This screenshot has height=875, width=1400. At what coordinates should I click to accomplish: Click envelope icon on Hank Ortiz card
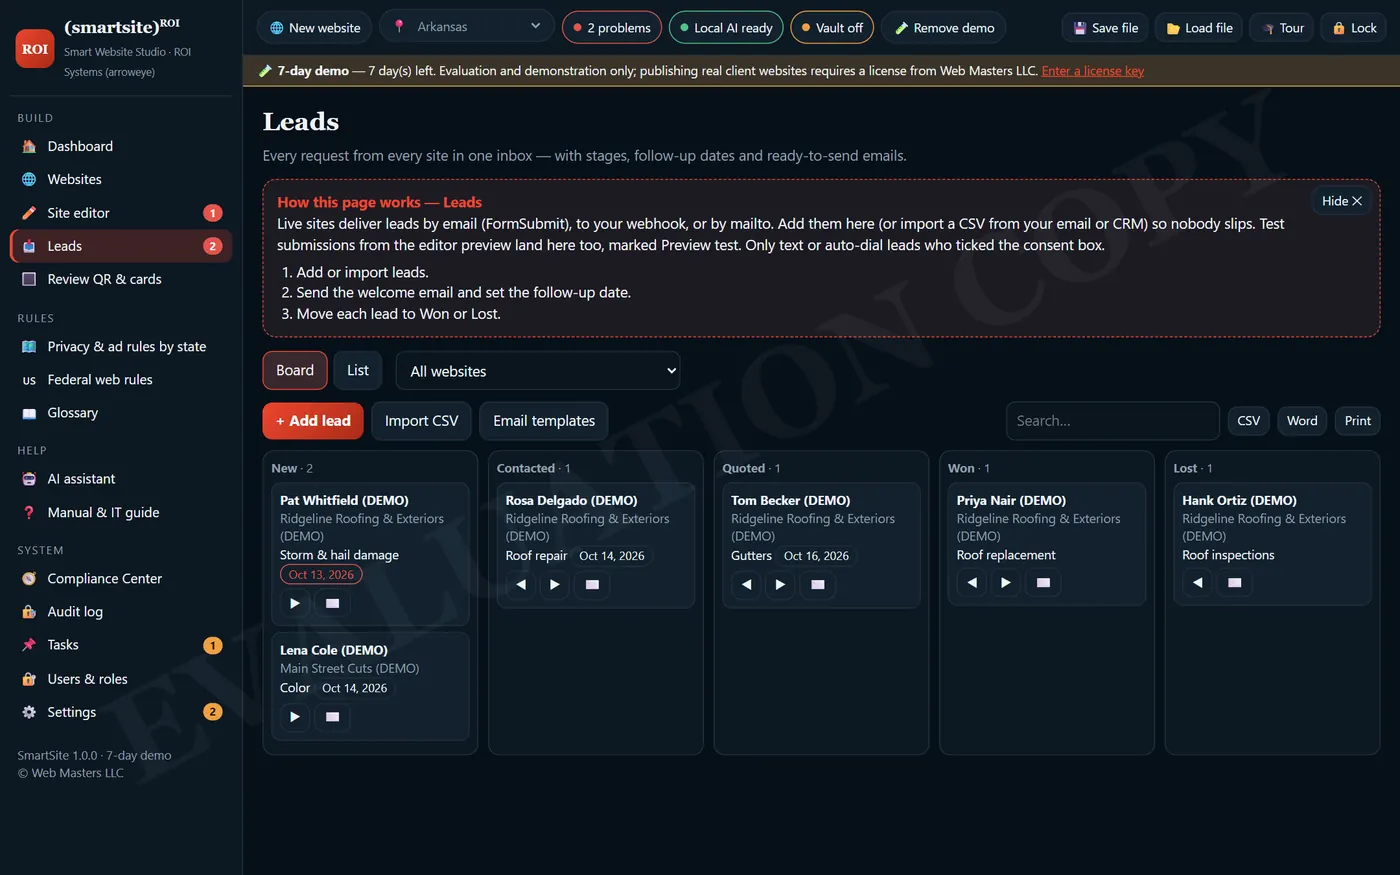tap(1235, 582)
